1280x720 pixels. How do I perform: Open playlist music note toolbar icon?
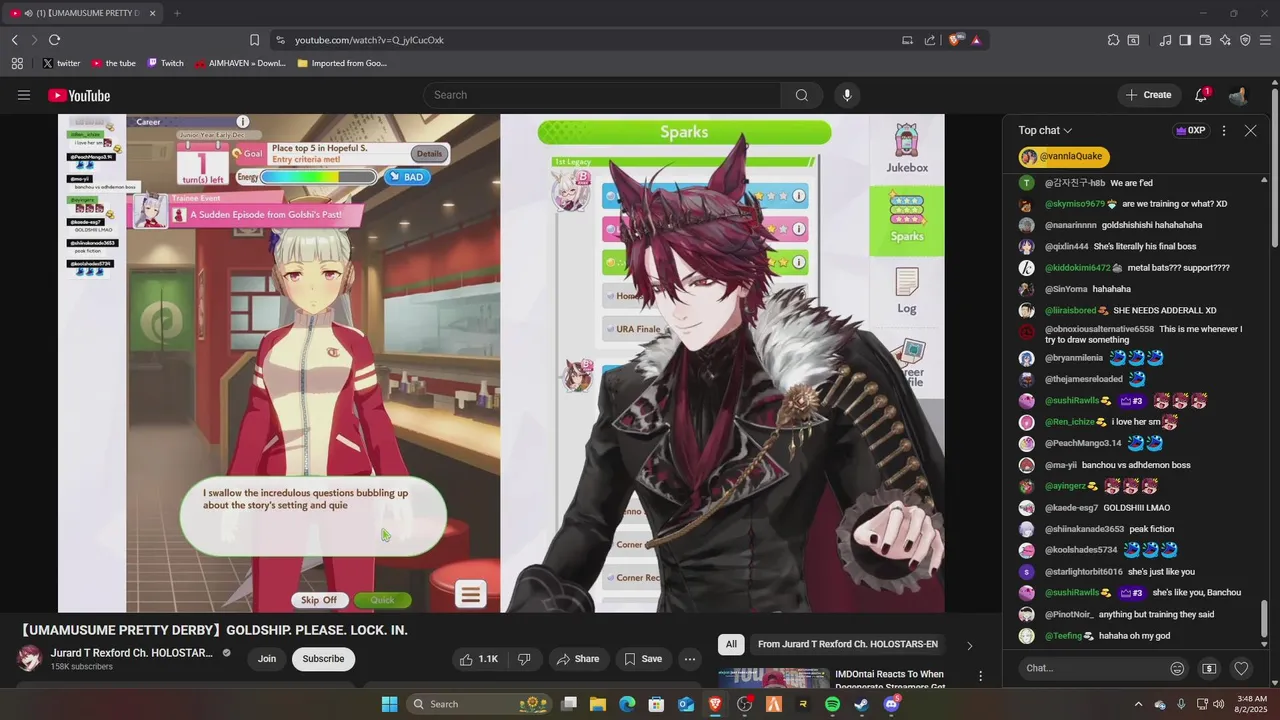[1165, 40]
